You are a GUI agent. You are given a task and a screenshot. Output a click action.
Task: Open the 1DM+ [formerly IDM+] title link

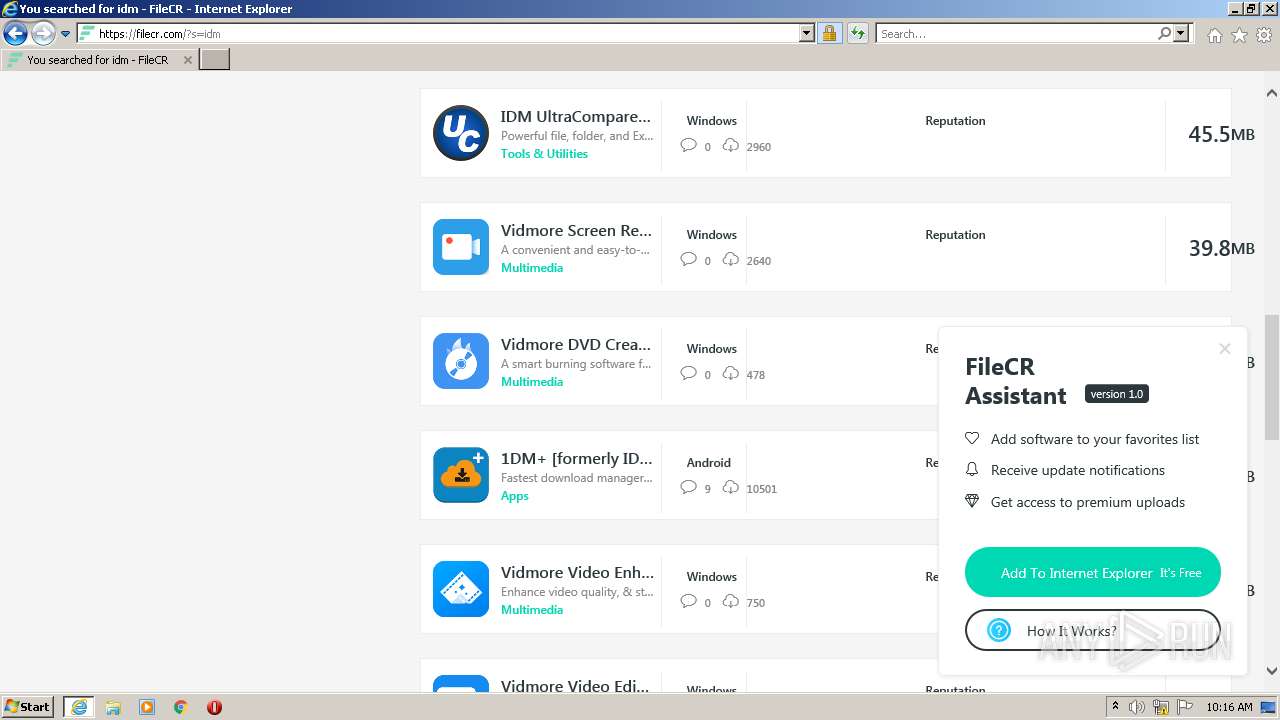click(x=576, y=458)
